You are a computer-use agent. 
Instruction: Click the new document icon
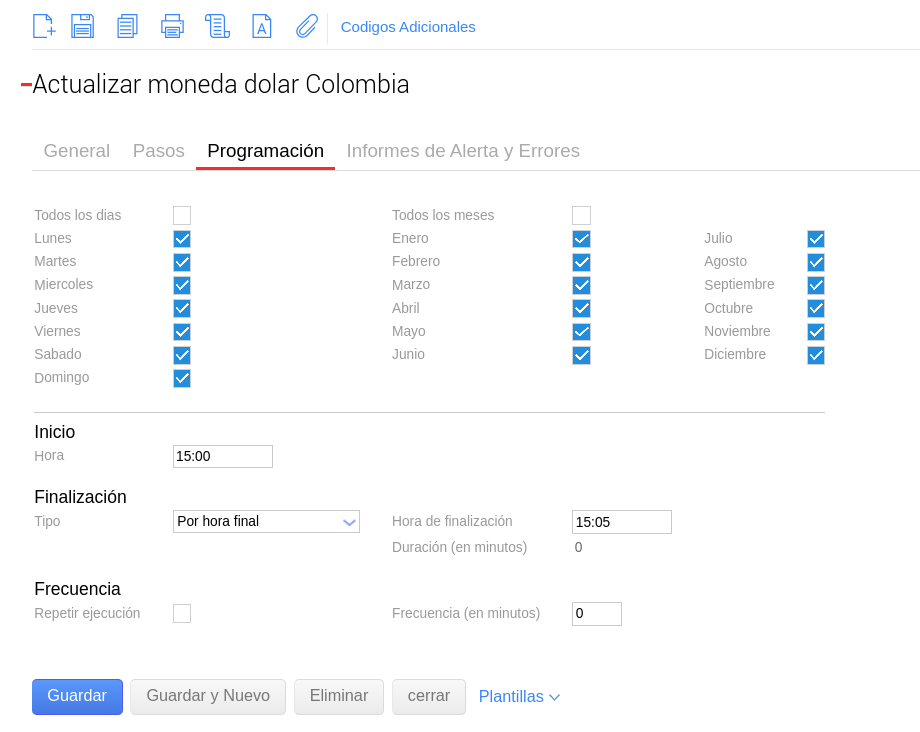click(x=44, y=26)
